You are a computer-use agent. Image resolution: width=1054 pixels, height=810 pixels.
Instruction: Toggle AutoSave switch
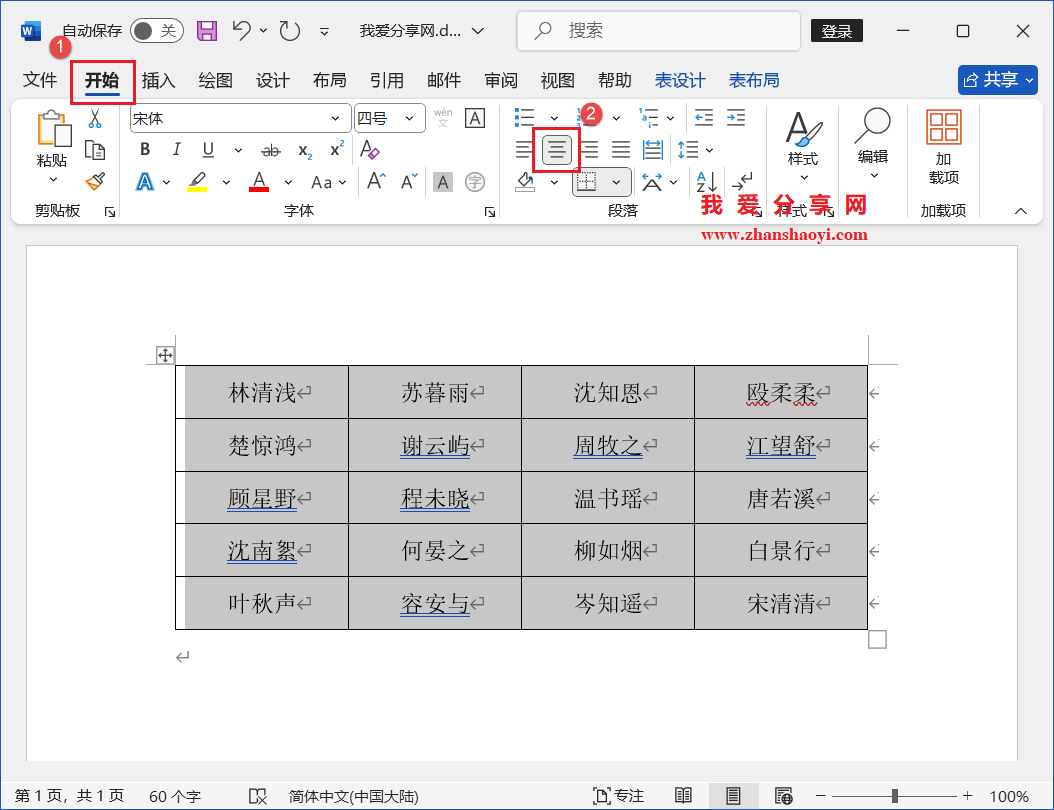(x=157, y=31)
